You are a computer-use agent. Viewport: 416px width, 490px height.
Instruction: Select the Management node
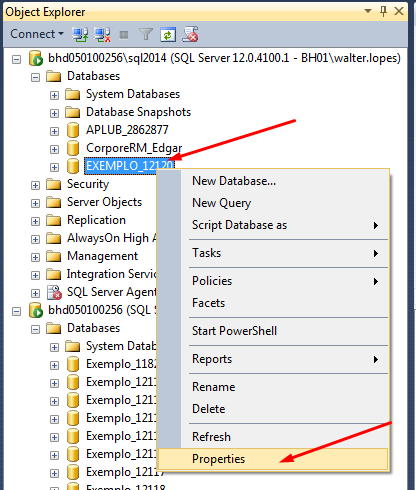102,256
